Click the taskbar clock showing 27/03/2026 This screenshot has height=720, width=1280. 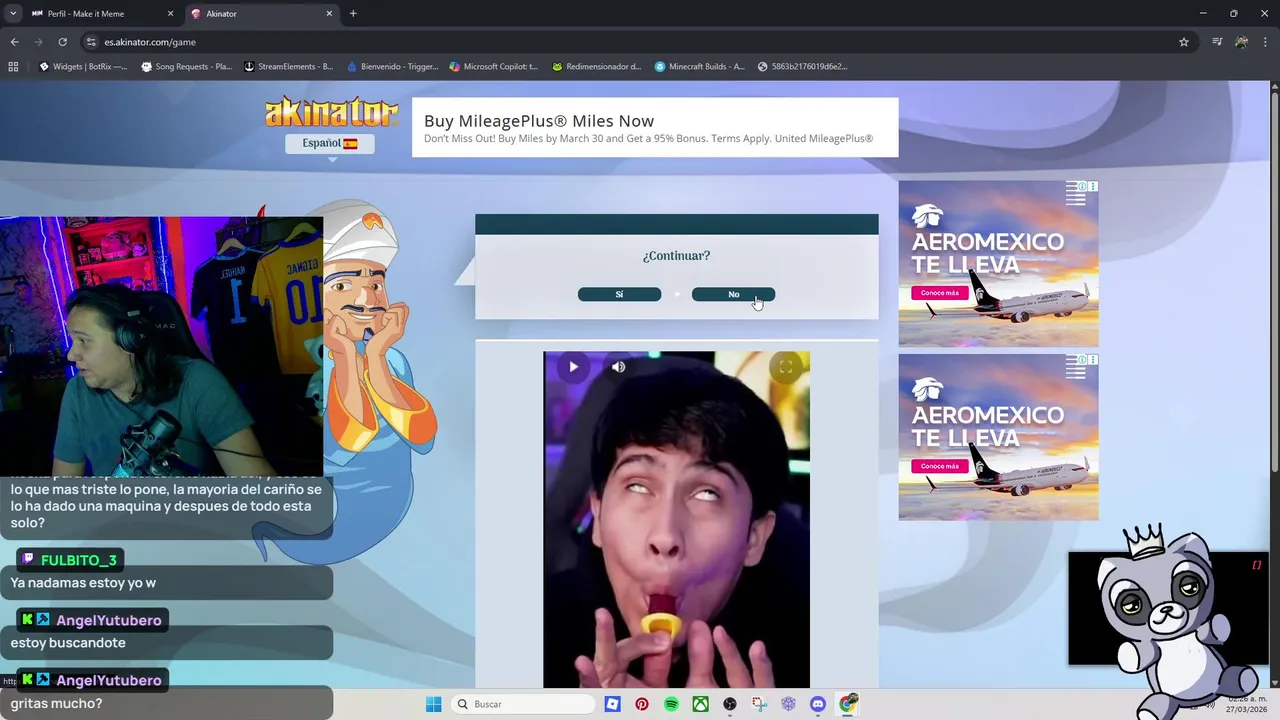point(1249,704)
